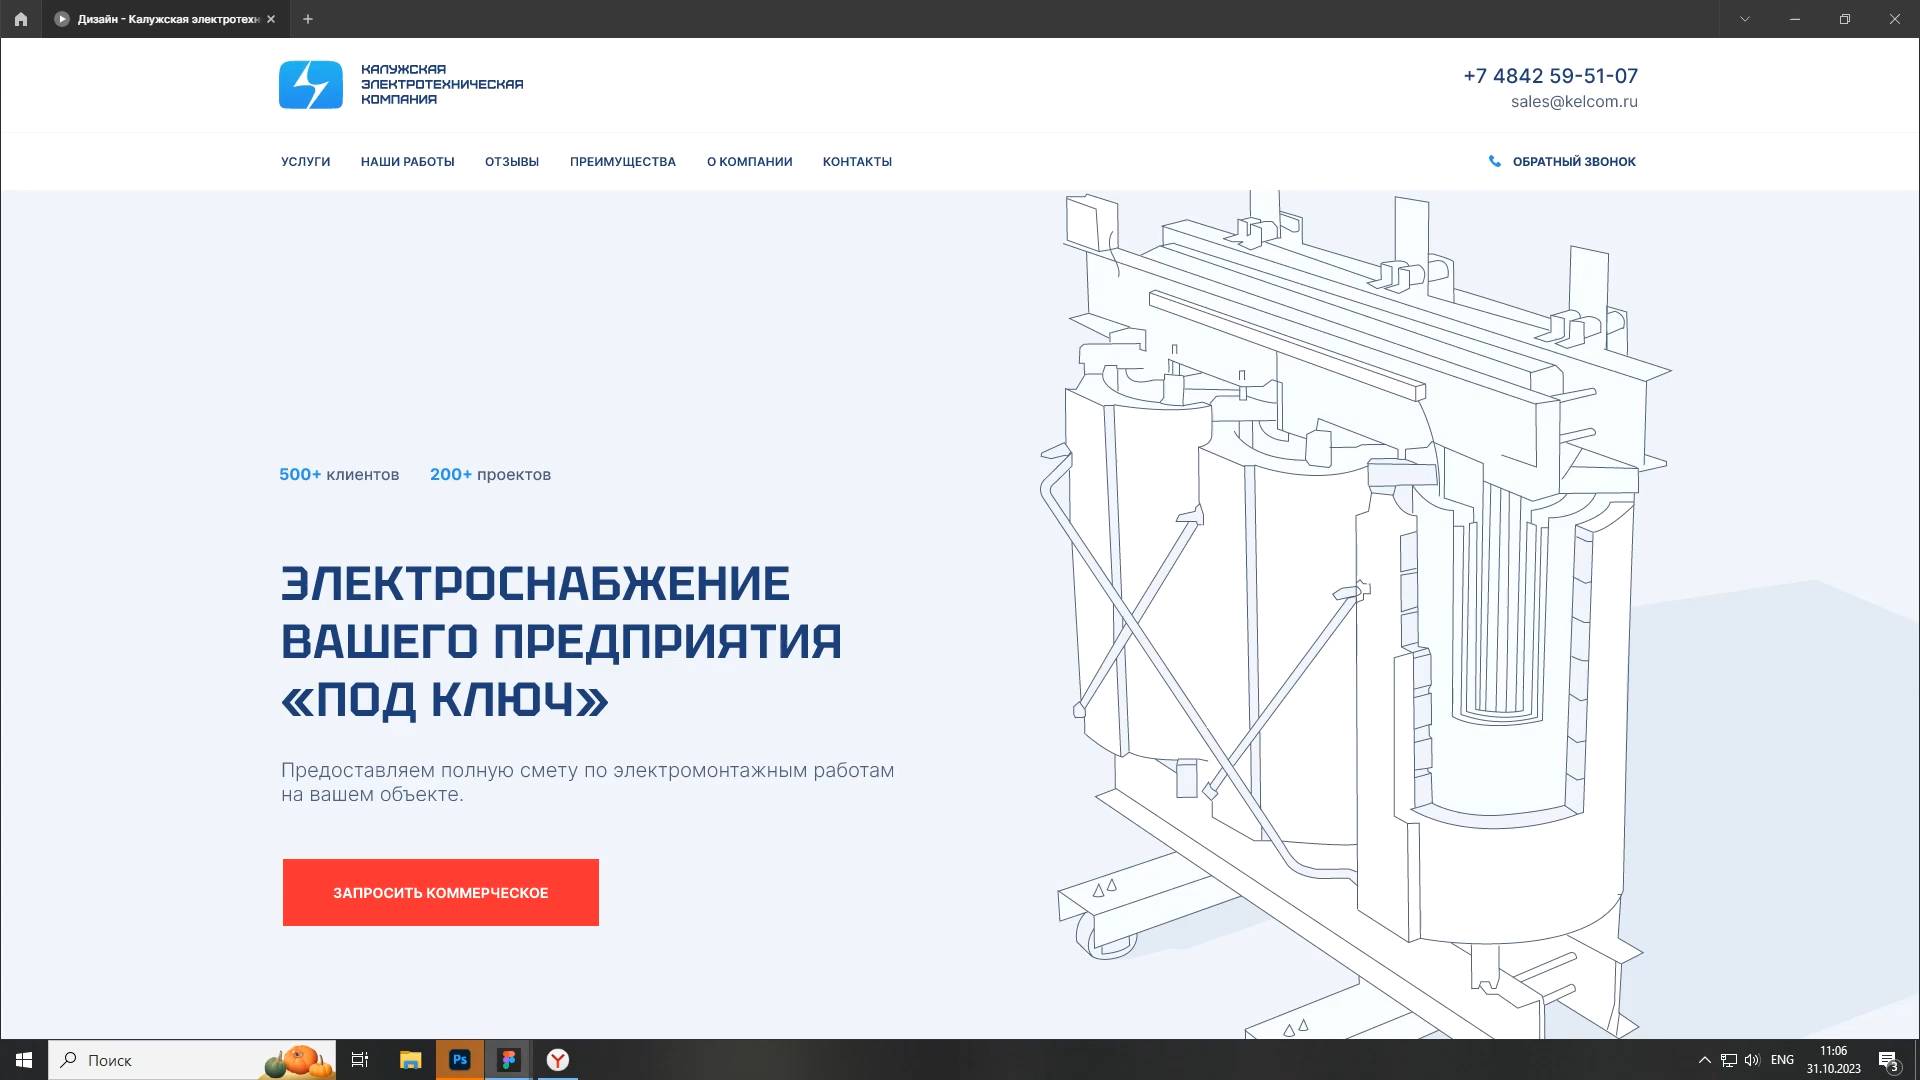Launch Figma from the taskbar

[509, 1060]
